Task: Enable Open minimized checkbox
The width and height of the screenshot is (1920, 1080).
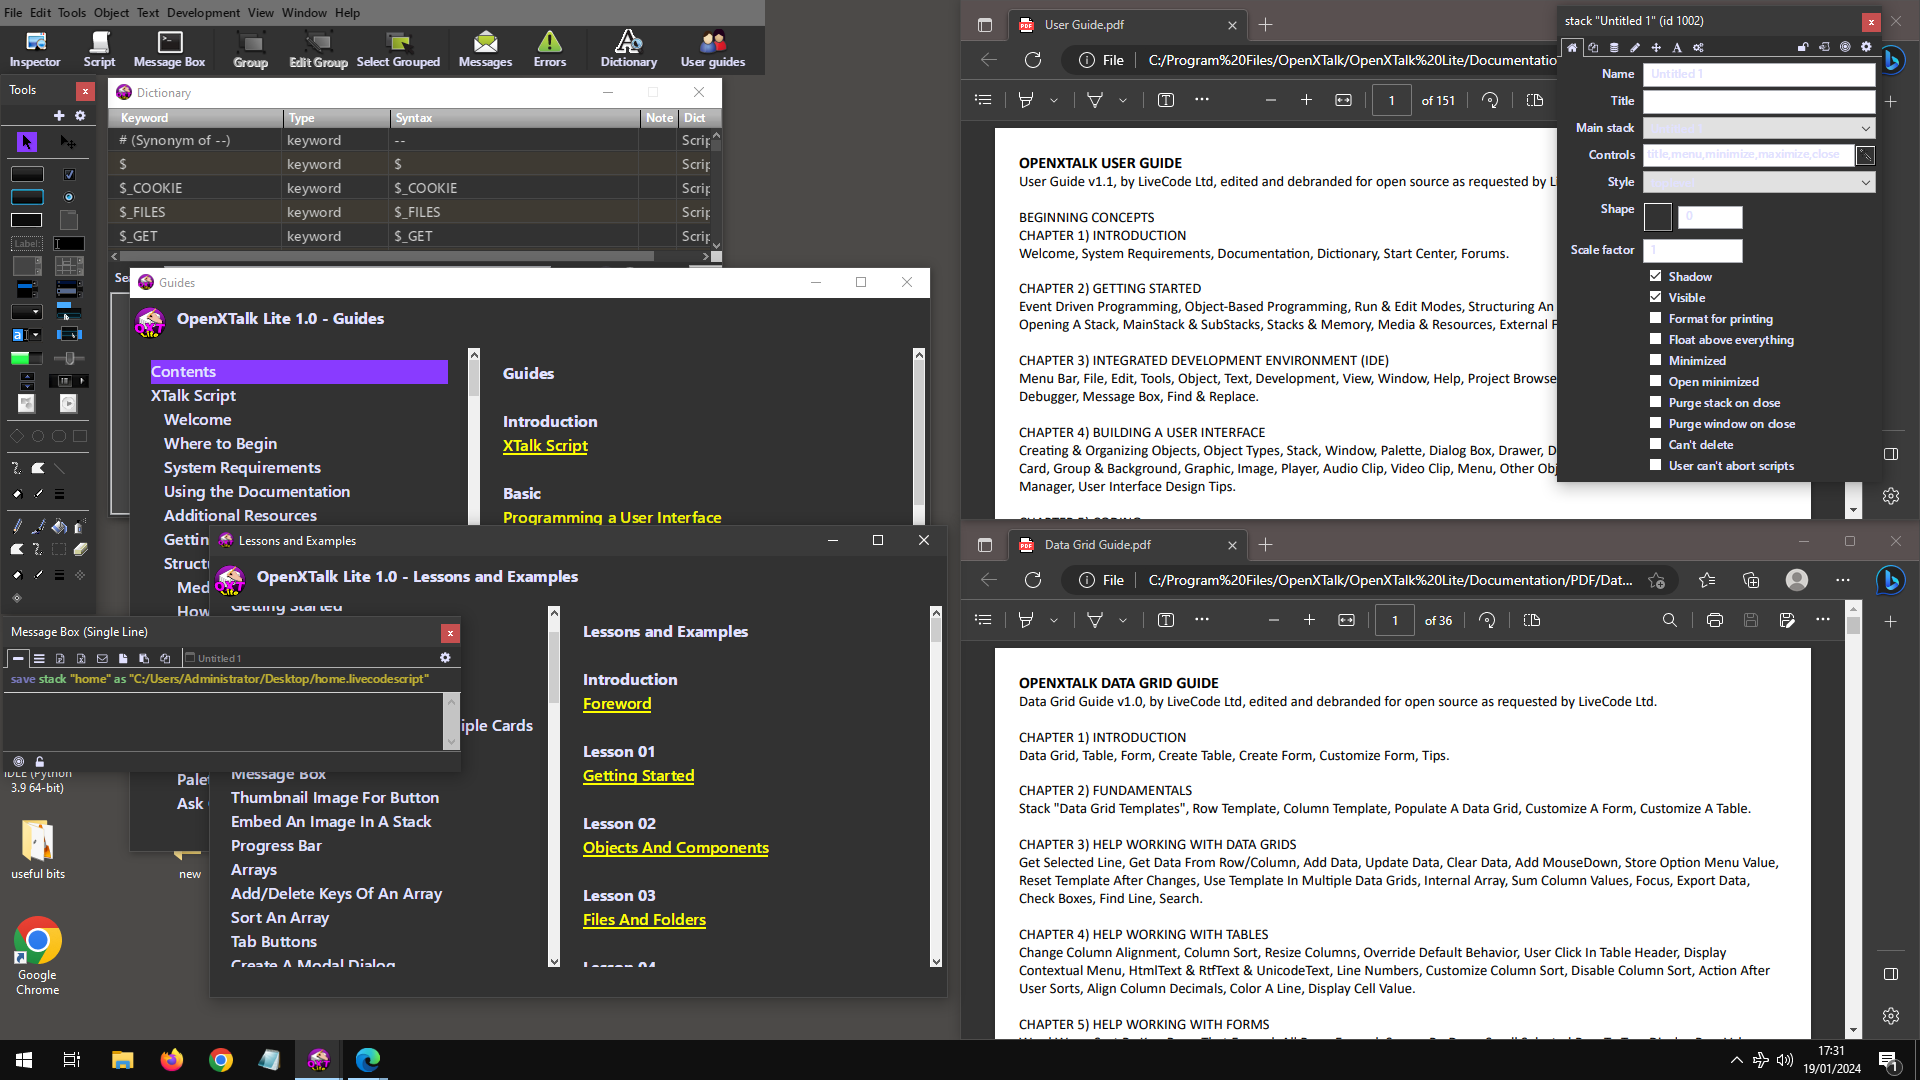Action: click(1656, 381)
